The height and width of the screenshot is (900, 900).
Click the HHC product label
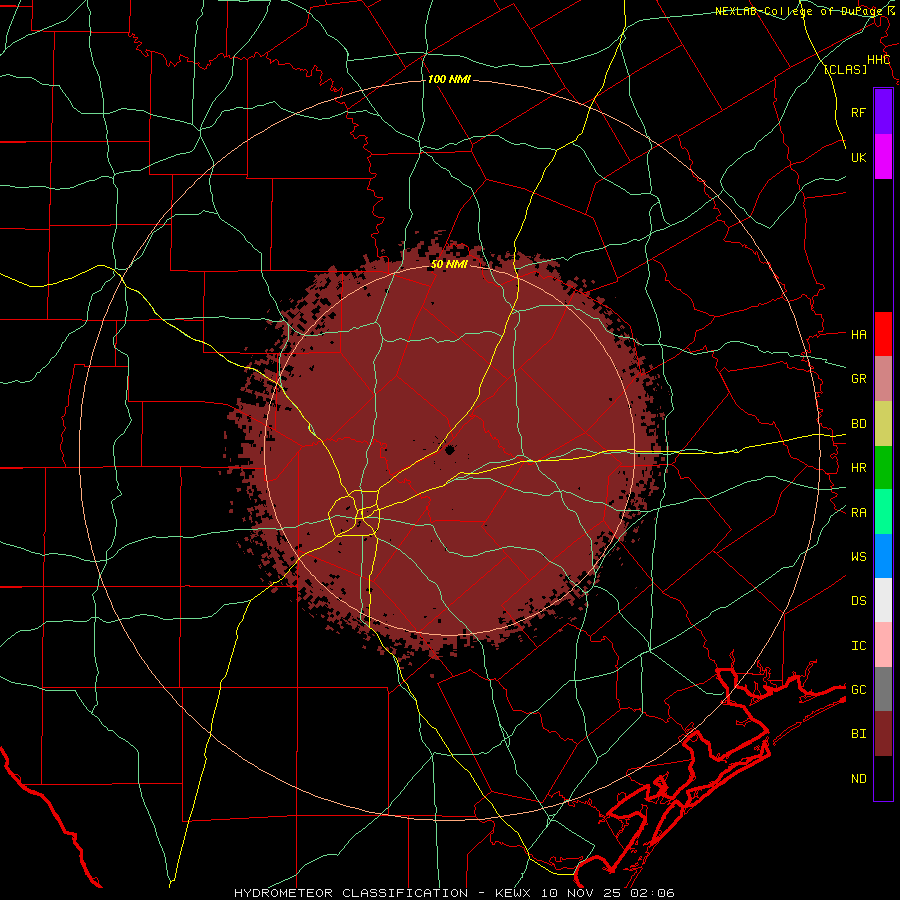(878, 60)
